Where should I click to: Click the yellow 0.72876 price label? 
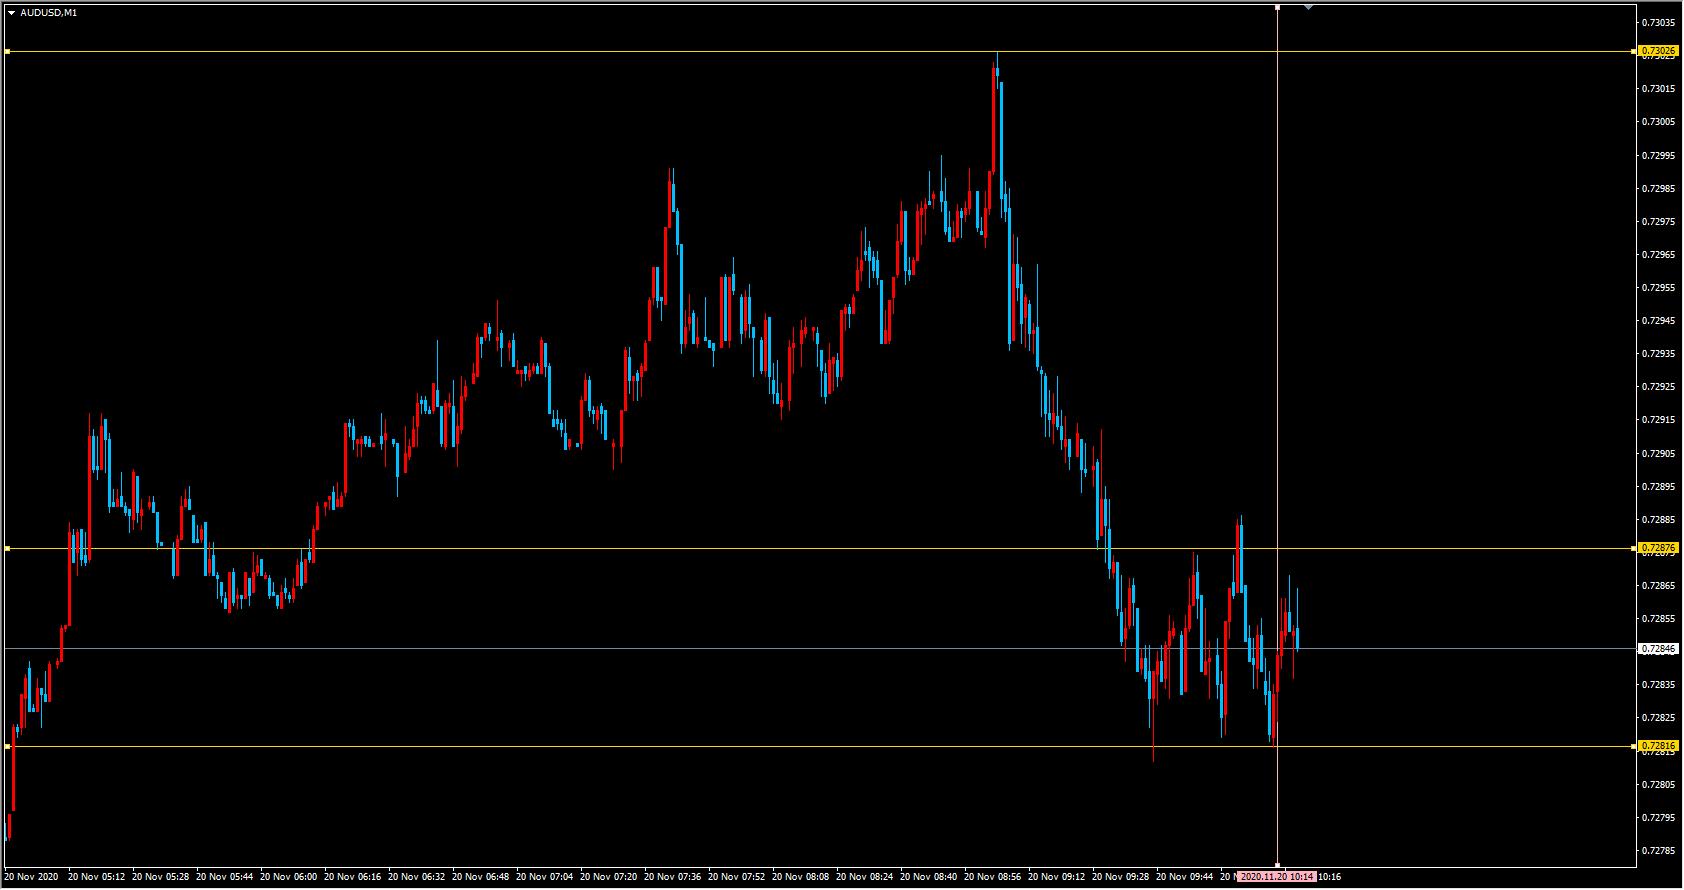[1659, 548]
